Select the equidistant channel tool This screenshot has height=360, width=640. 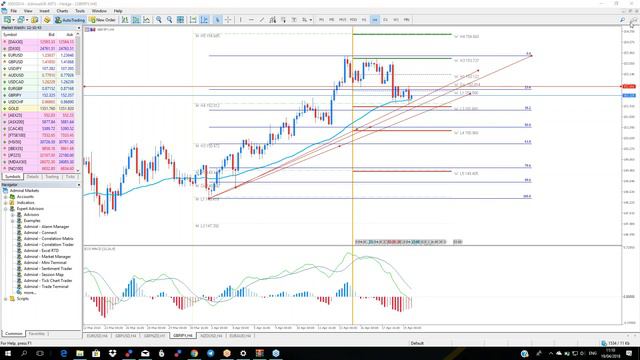point(273,20)
